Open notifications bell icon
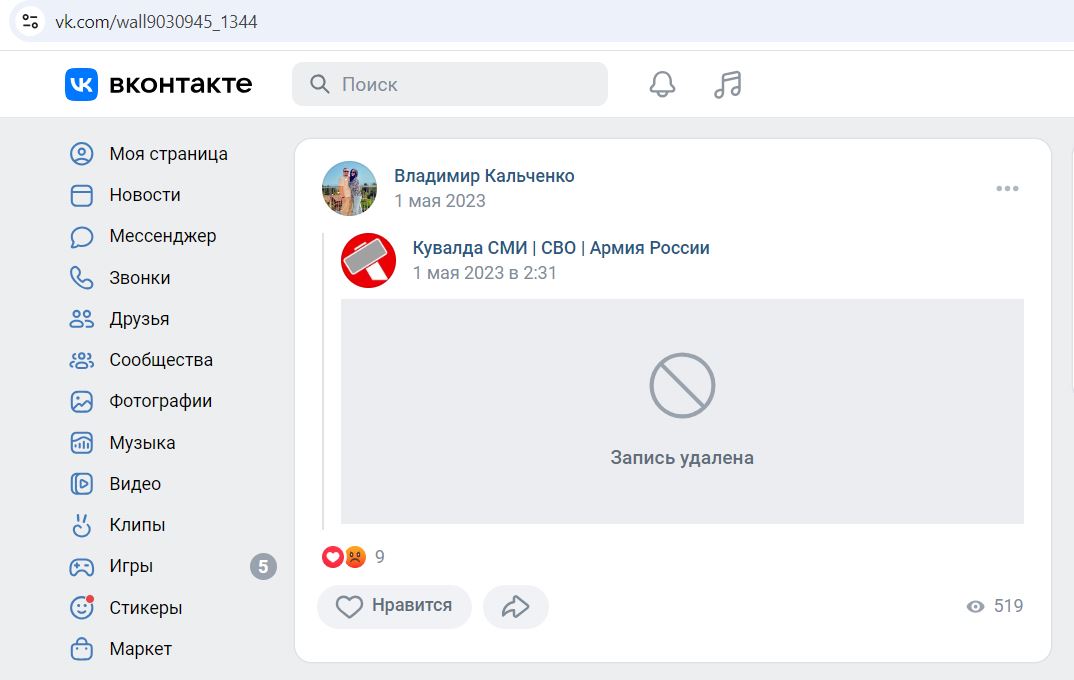Screen dimensions: 1074x680 pyautogui.click(x=662, y=84)
